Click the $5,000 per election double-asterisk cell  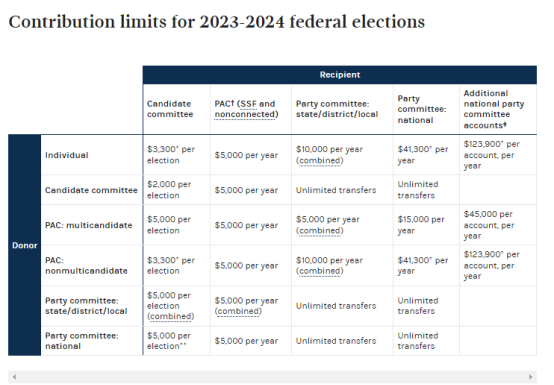tap(169, 341)
